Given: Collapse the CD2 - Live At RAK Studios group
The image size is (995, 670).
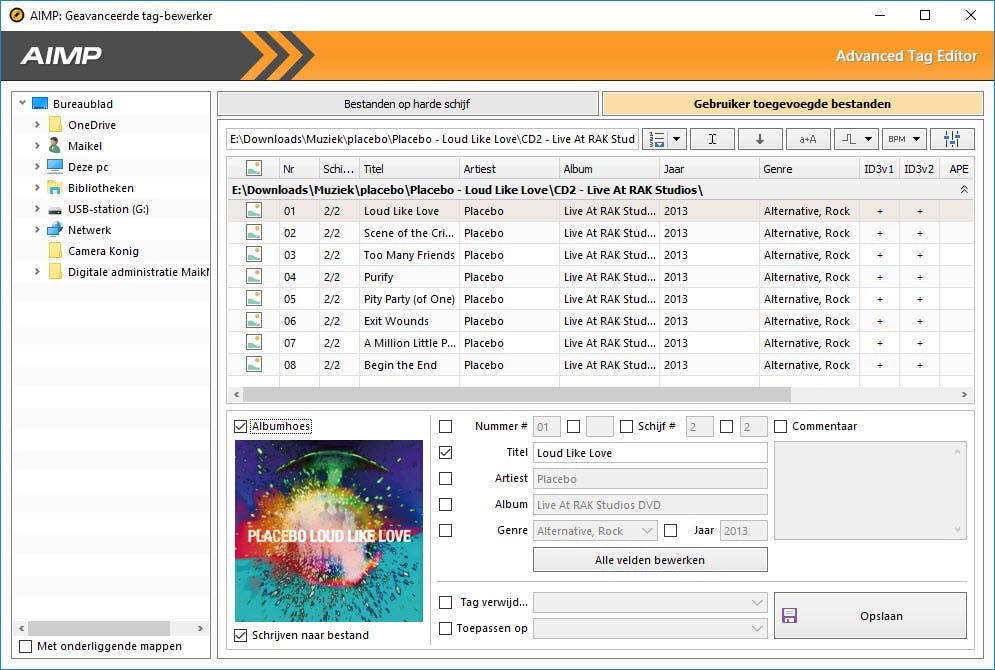Looking at the screenshot, I should pos(964,190).
